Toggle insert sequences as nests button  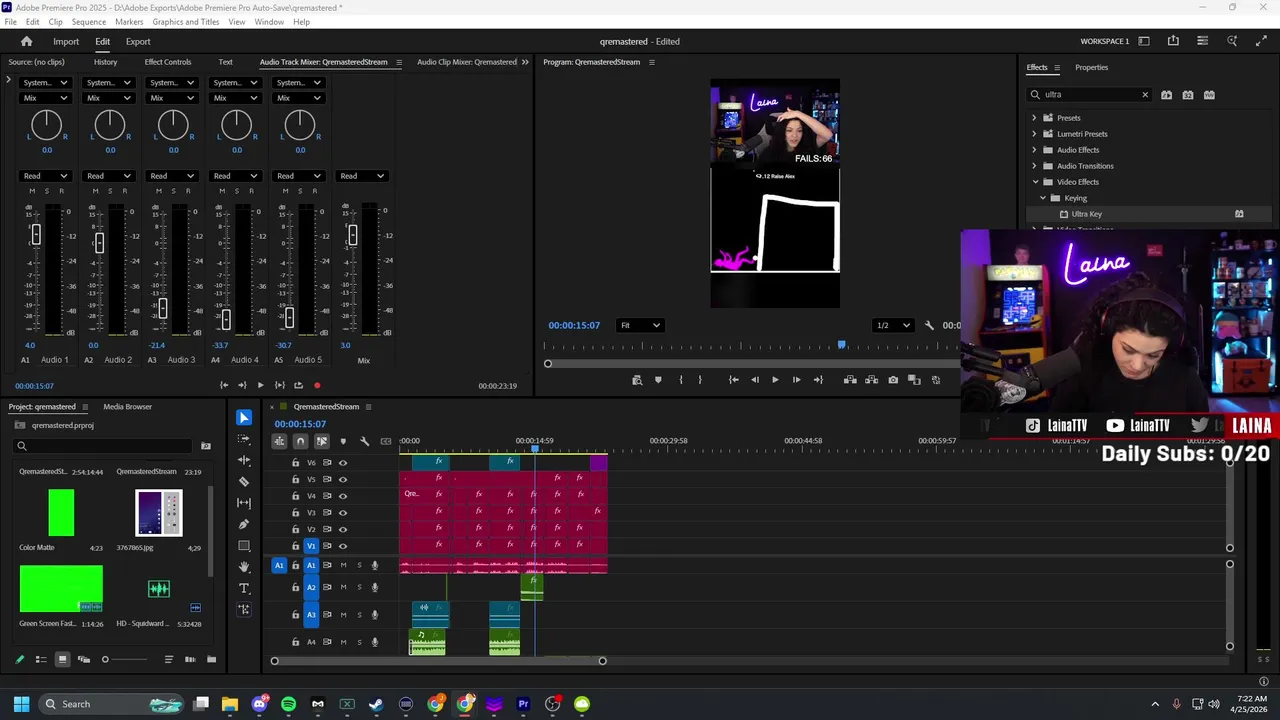pyautogui.click(x=279, y=441)
